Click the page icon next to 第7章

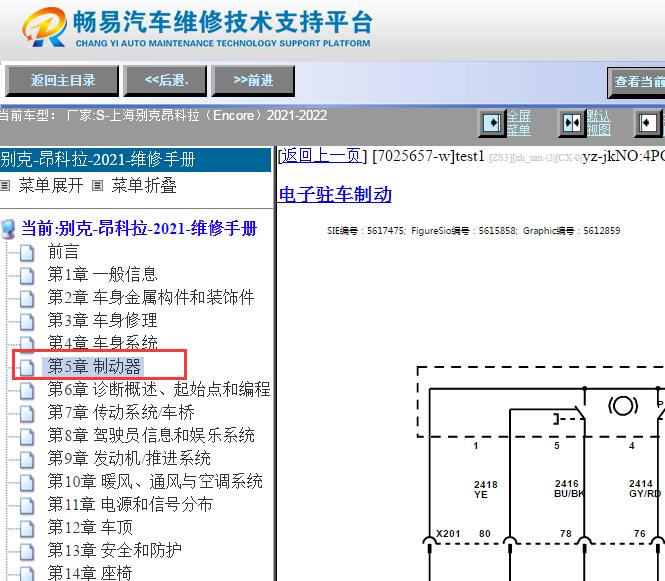coord(27,413)
